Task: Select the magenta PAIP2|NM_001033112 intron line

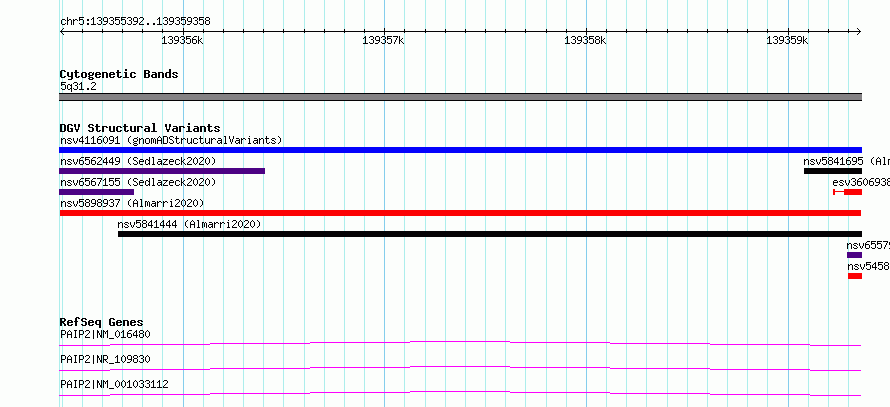Action: [460, 393]
